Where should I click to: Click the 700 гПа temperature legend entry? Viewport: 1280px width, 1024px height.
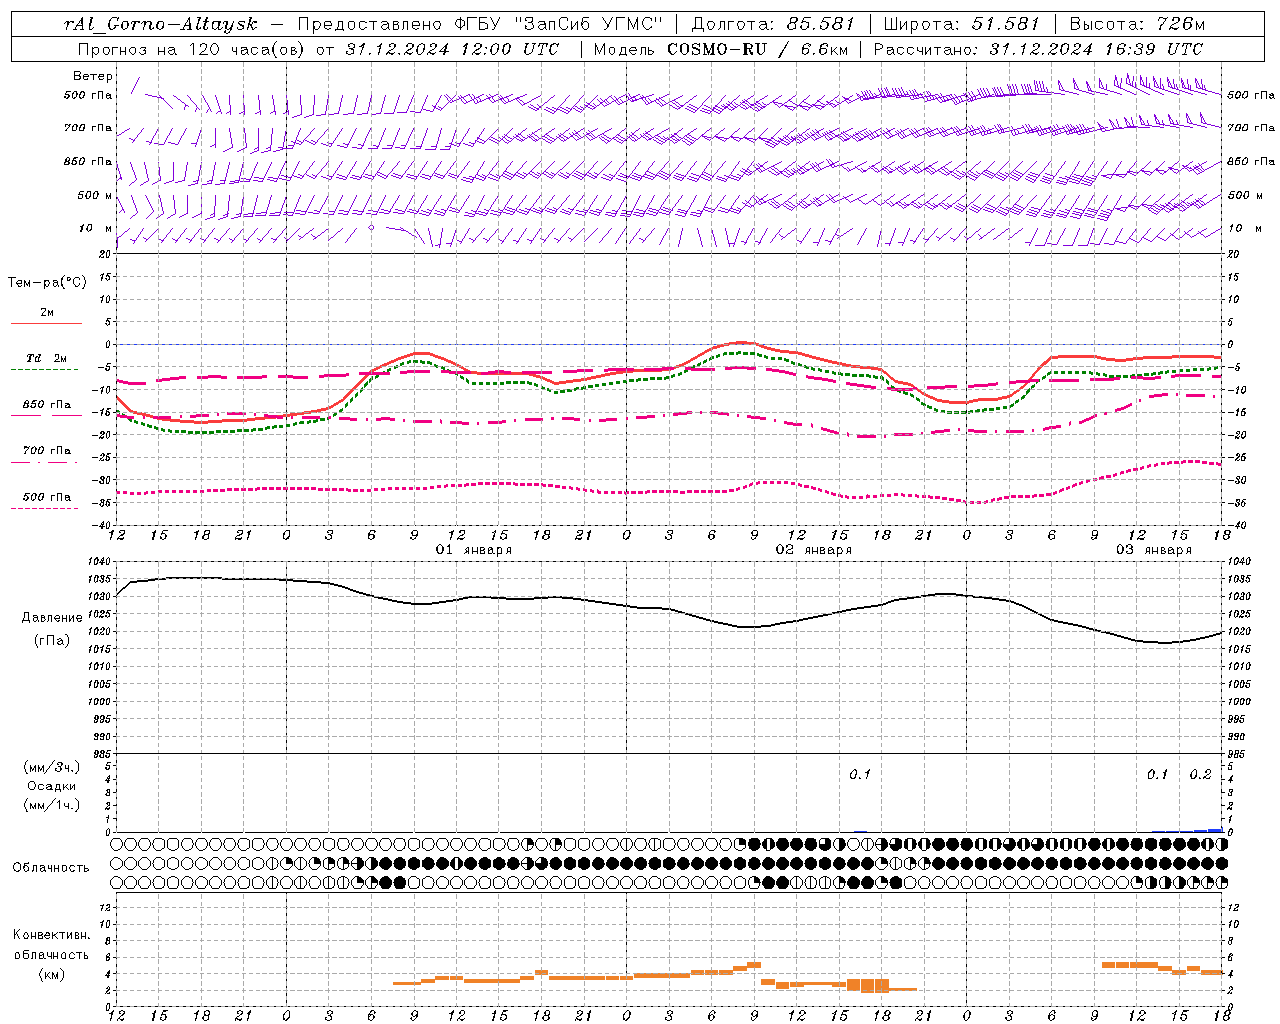pos(47,451)
